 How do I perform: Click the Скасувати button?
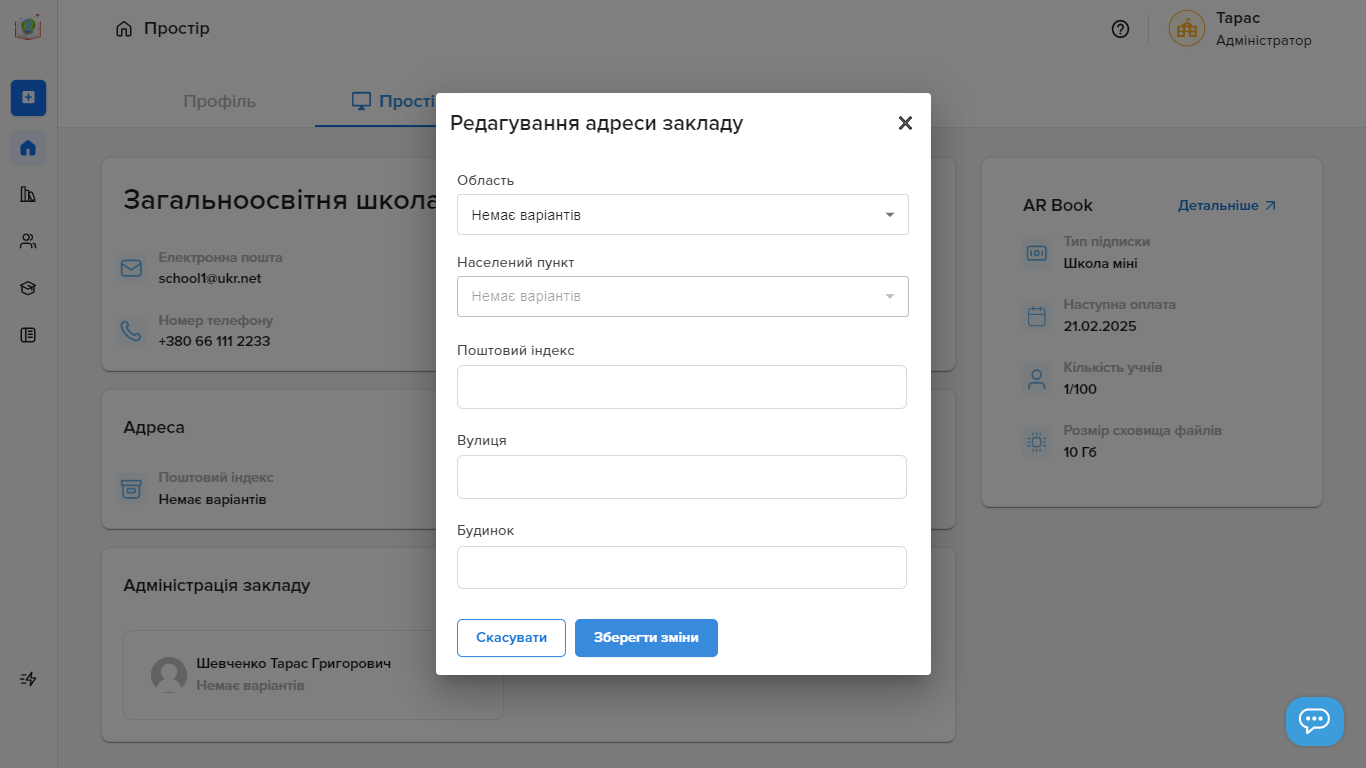[511, 638]
